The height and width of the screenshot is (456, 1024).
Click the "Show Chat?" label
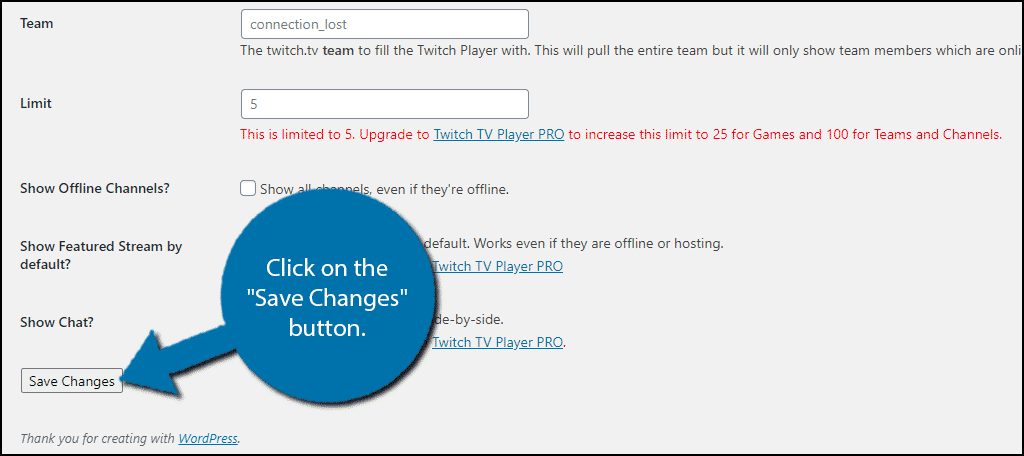tap(57, 322)
